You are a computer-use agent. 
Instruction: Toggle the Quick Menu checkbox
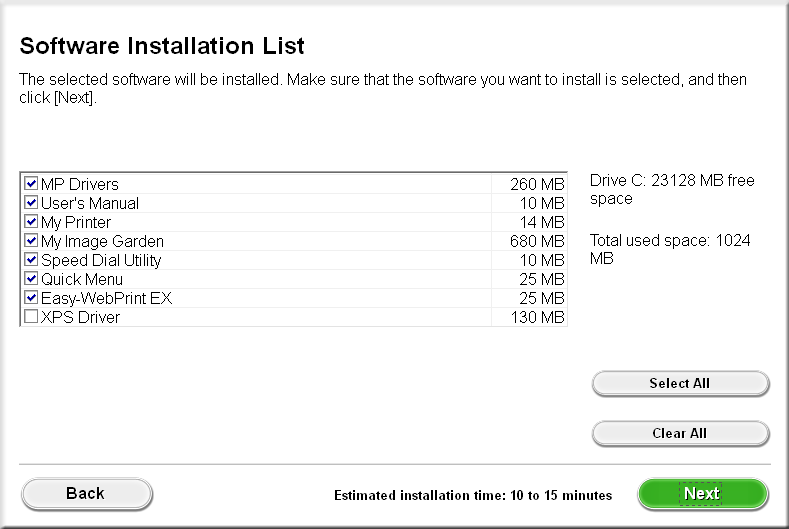31,279
